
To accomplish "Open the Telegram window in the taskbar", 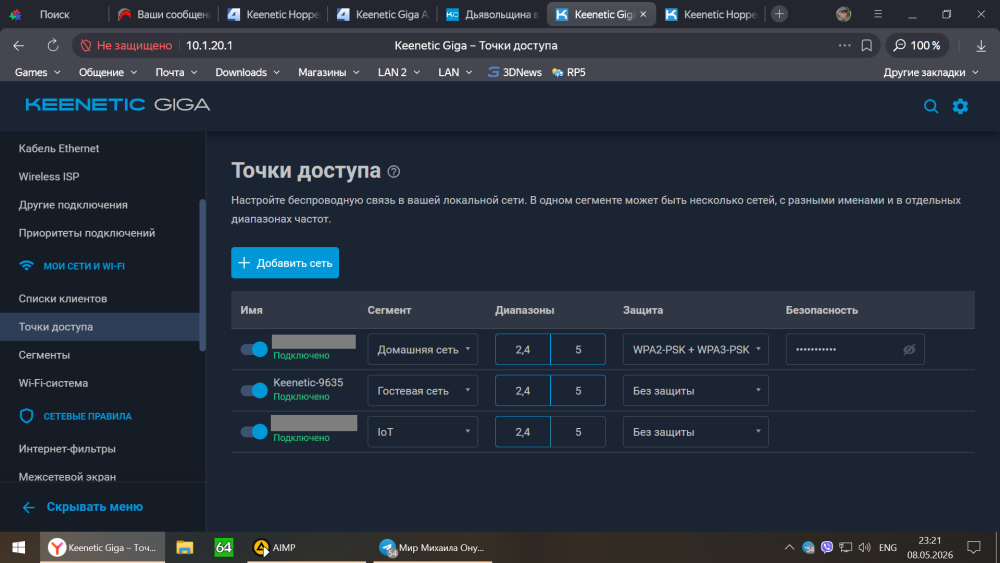I will (x=432, y=547).
